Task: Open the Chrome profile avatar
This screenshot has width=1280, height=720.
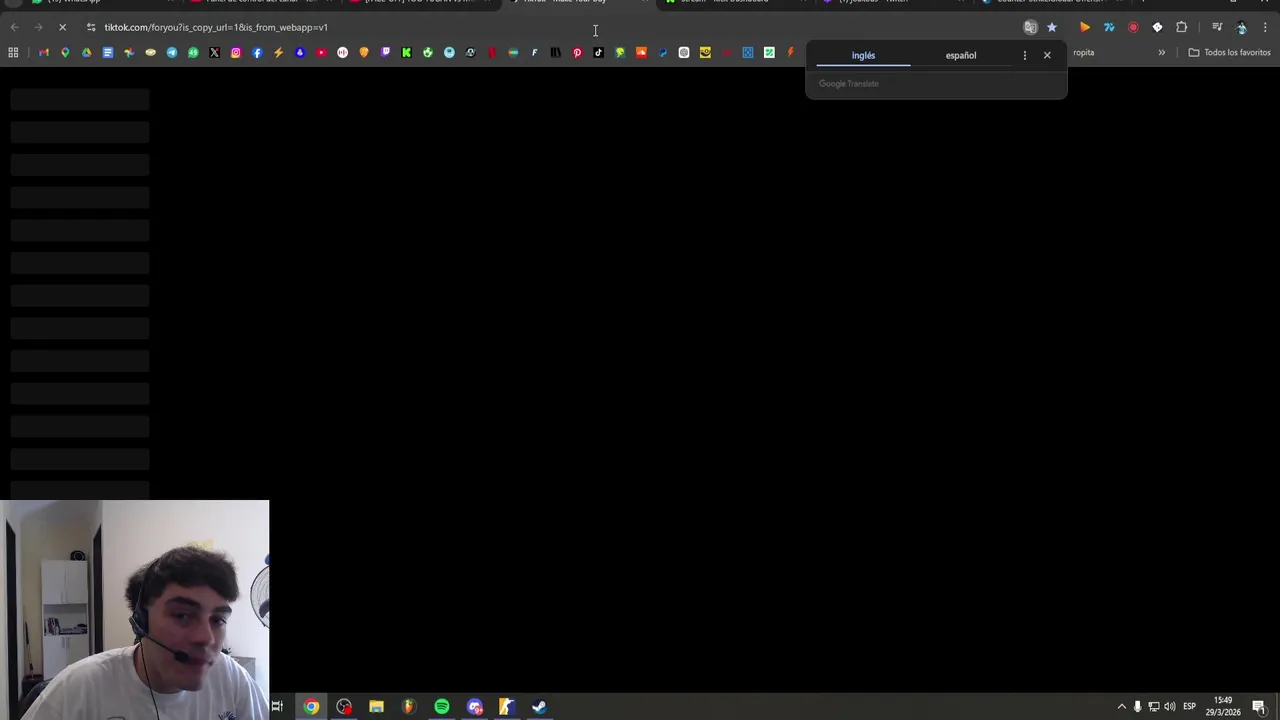Action: 1241,27
